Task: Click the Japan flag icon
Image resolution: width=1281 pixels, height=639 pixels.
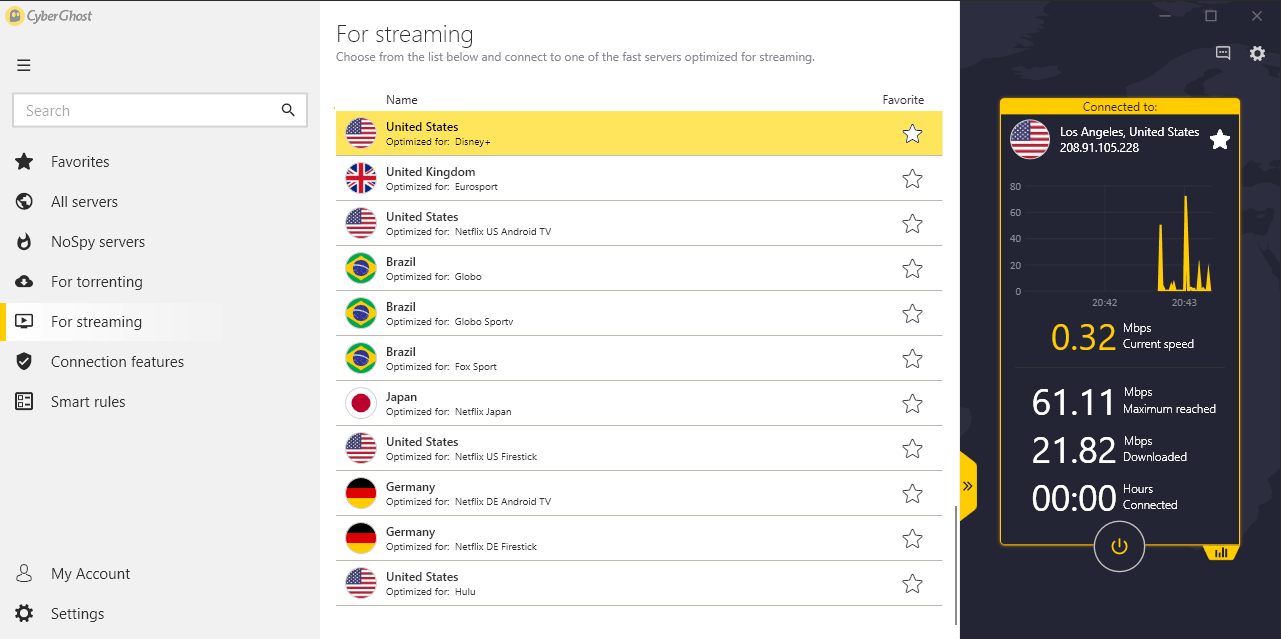Action: [360, 403]
